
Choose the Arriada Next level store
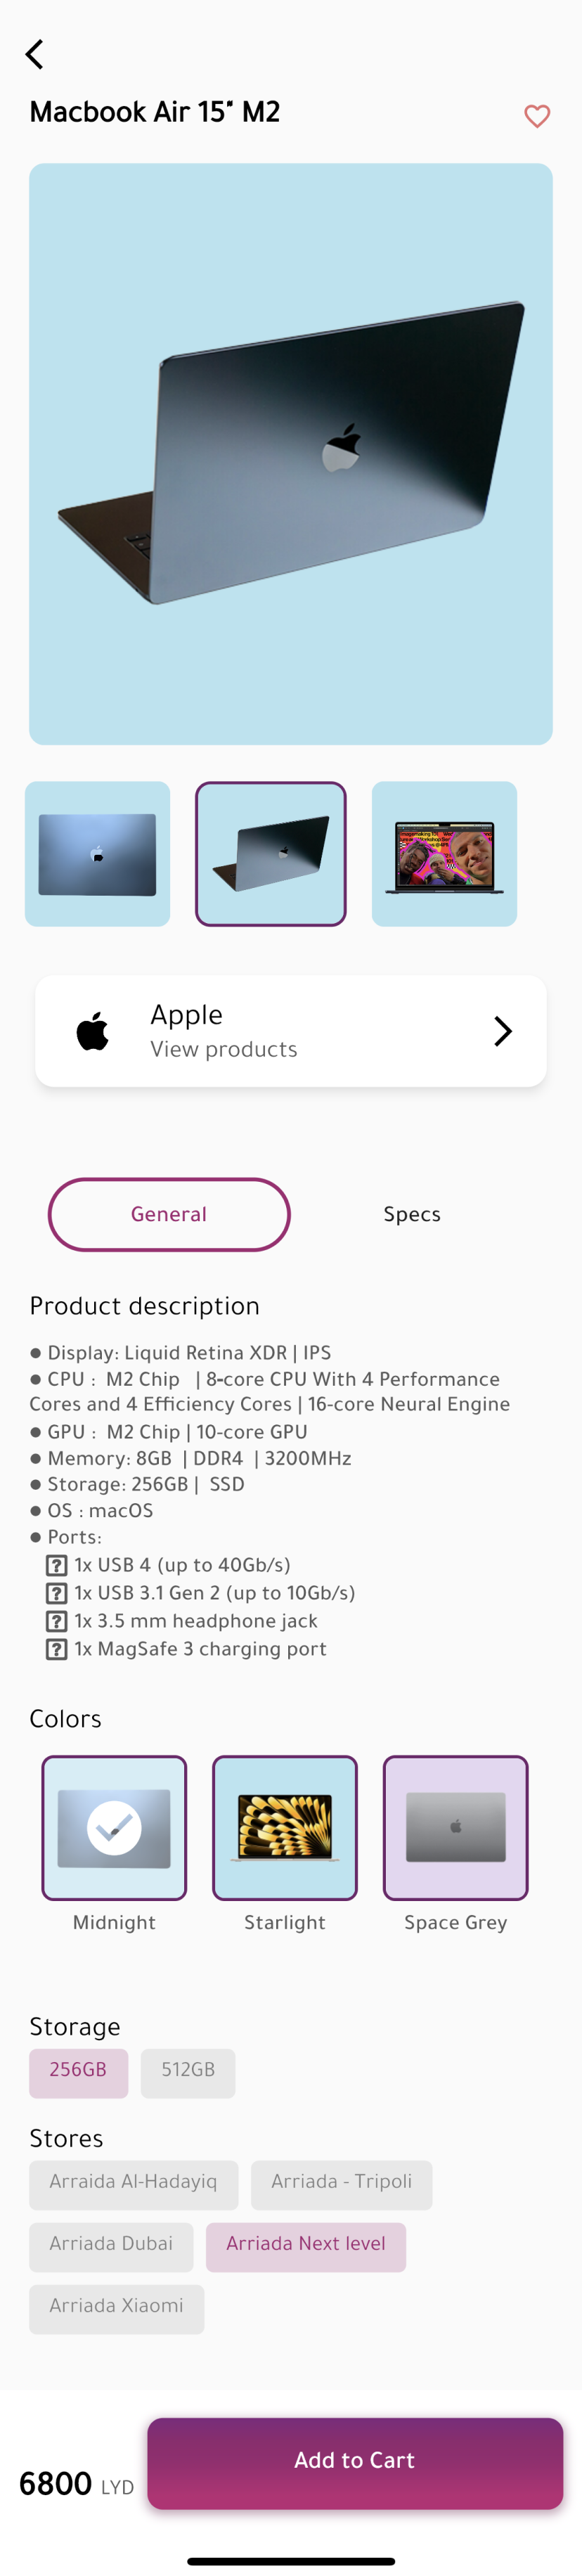(306, 2248)
